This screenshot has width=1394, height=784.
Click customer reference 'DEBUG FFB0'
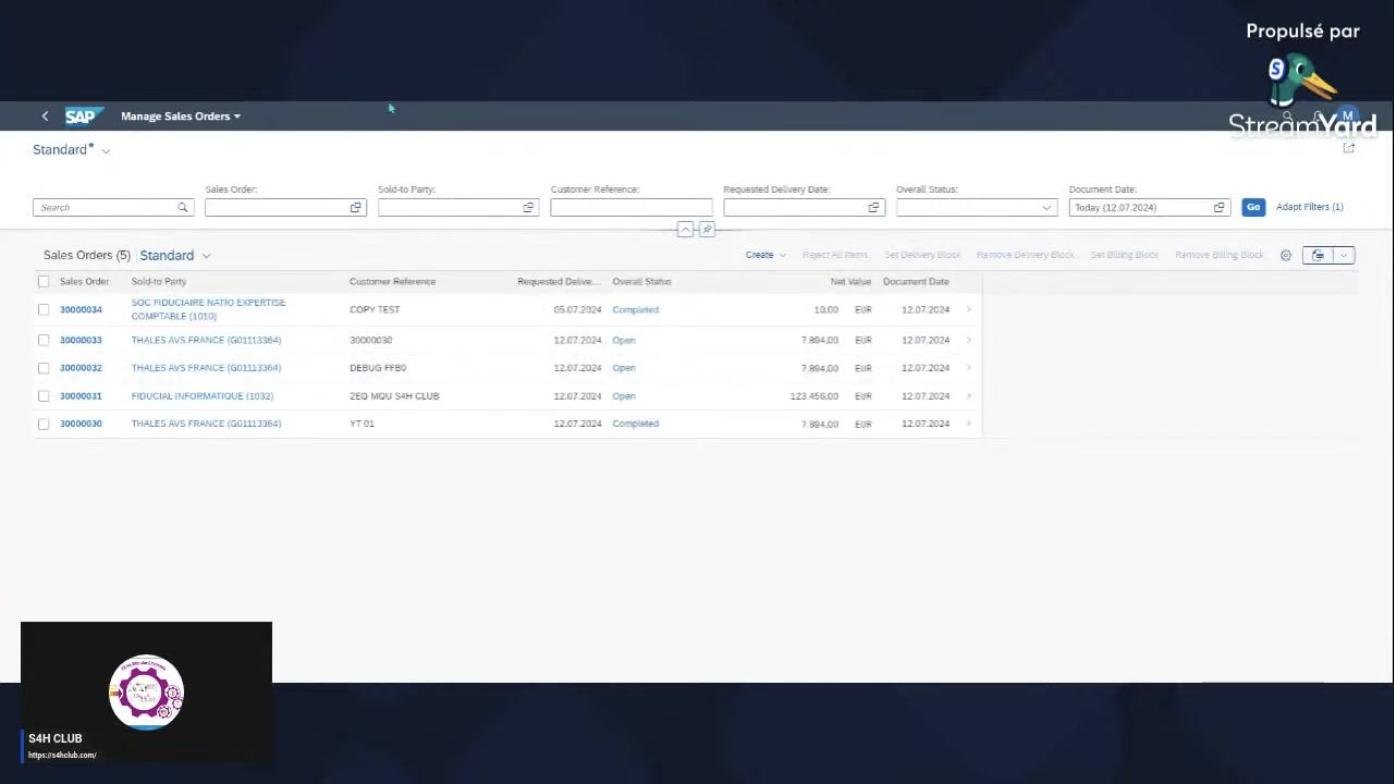point(378,368)
